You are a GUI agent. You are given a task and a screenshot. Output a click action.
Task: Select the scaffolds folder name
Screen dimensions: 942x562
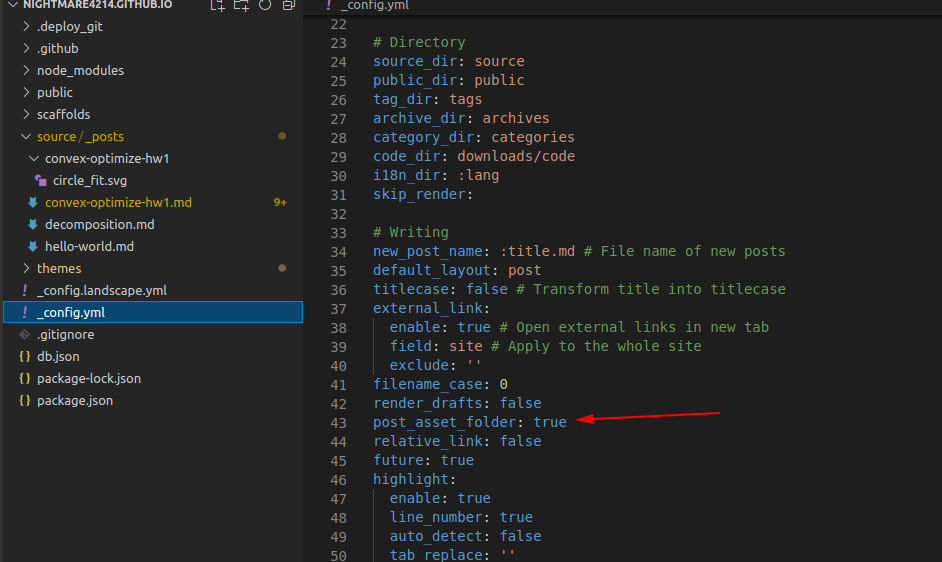click(x=64, y=114)
